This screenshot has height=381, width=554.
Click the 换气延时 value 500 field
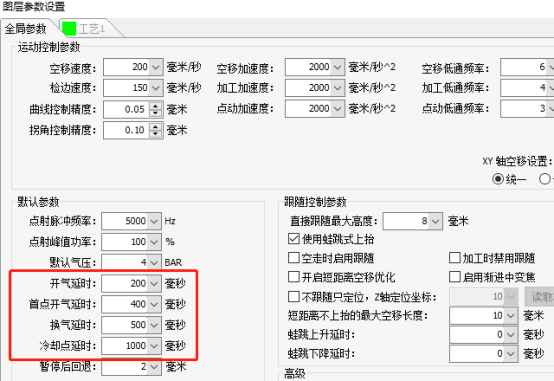click(125, 325)
